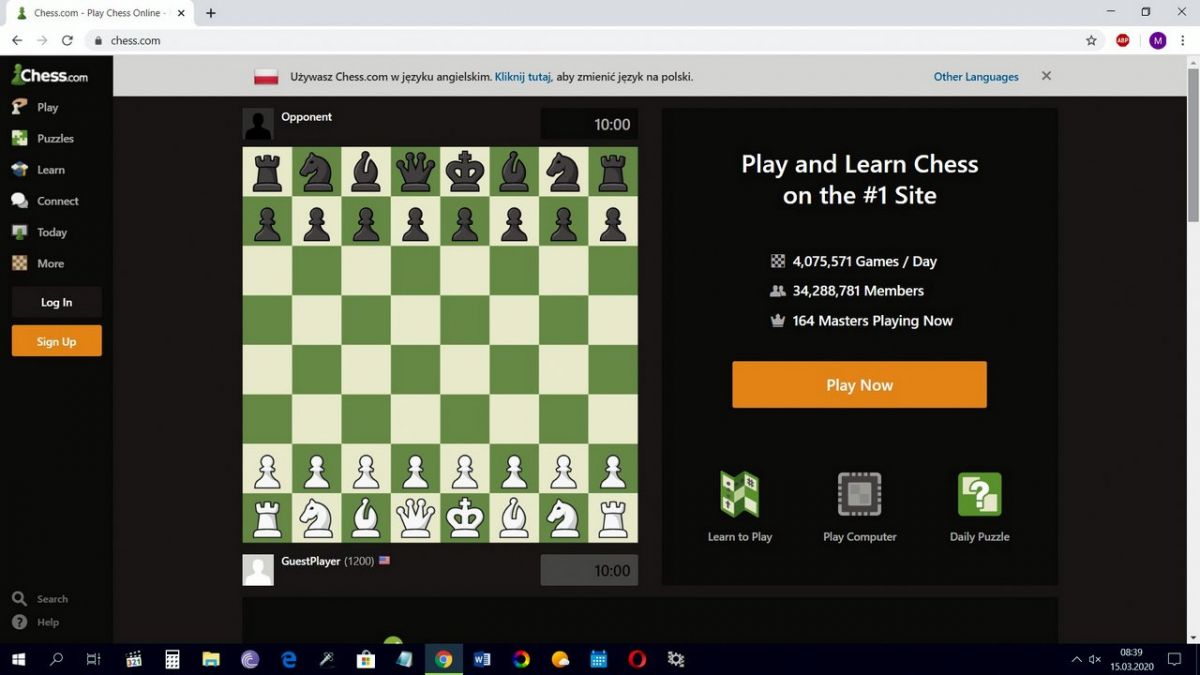
Task: Select the white queen piece
Action: (415, 518)
